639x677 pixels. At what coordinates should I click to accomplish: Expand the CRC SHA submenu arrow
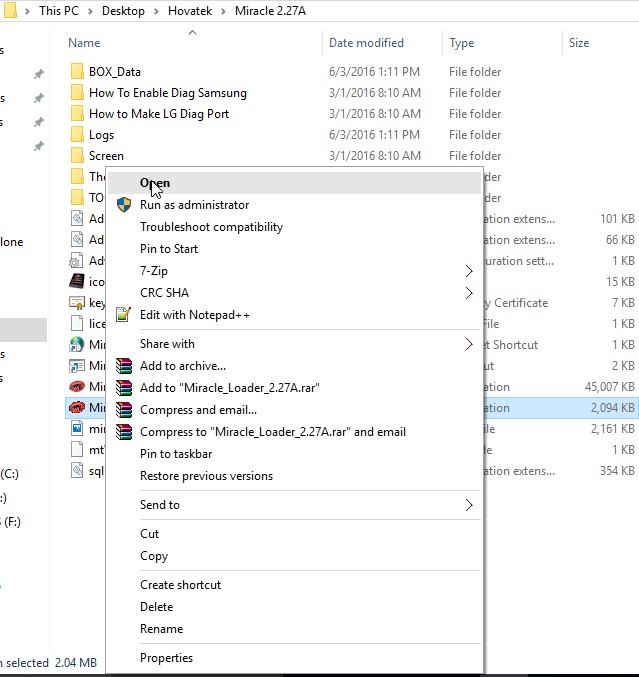[x=469, y=293]
